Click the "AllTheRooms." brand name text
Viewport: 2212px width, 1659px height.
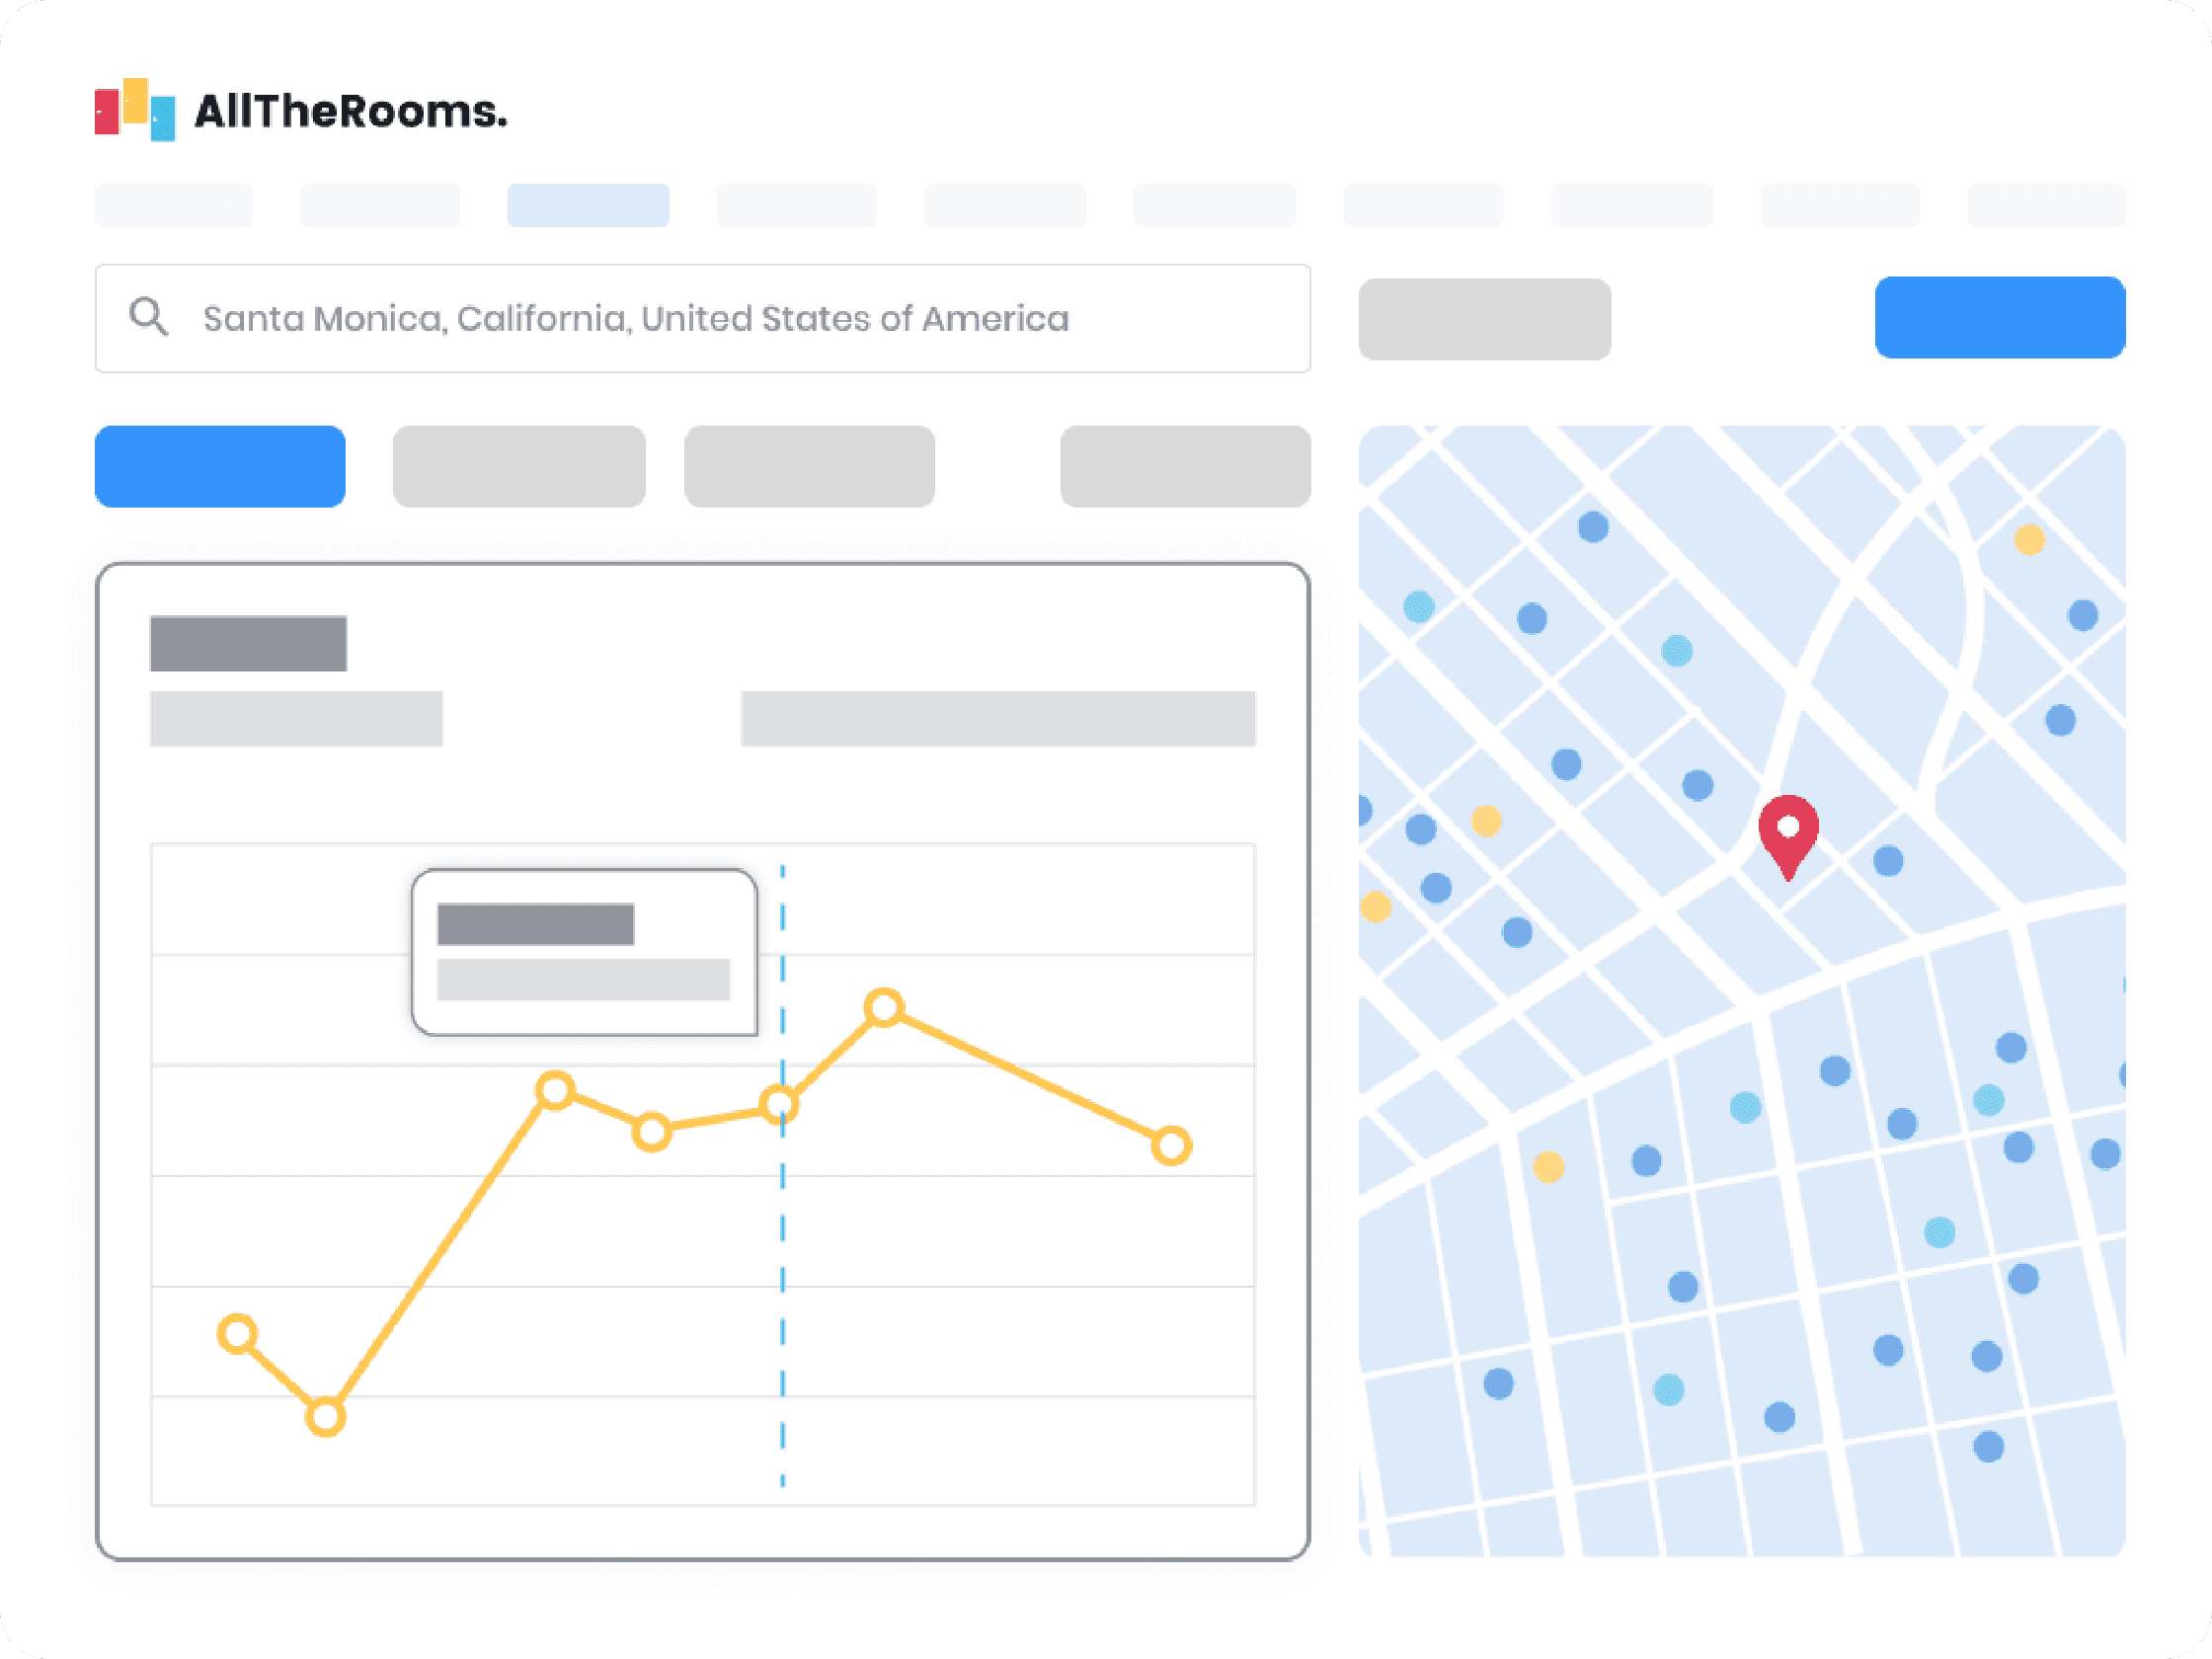pyautogui.click(x=351, y=111)
